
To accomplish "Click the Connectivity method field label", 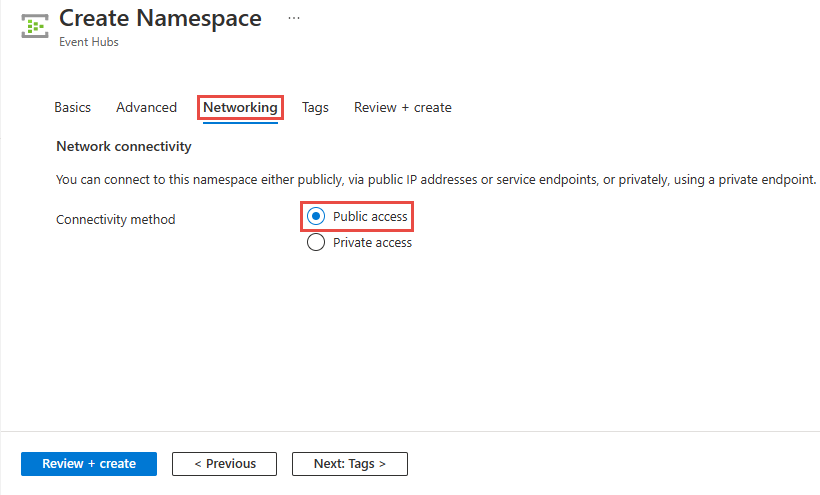I will click(x=115, y=219).
